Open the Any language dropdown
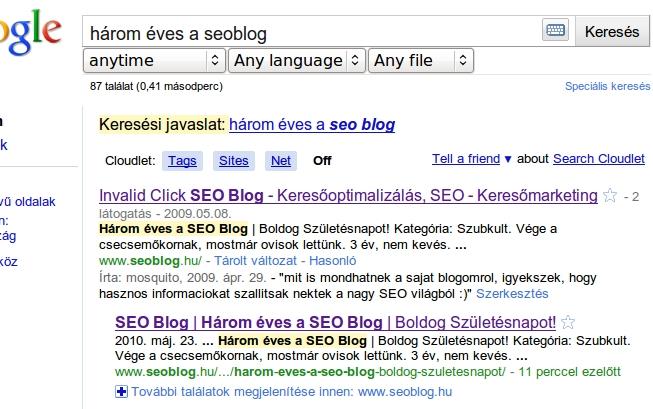 click(x=297, y=60)
